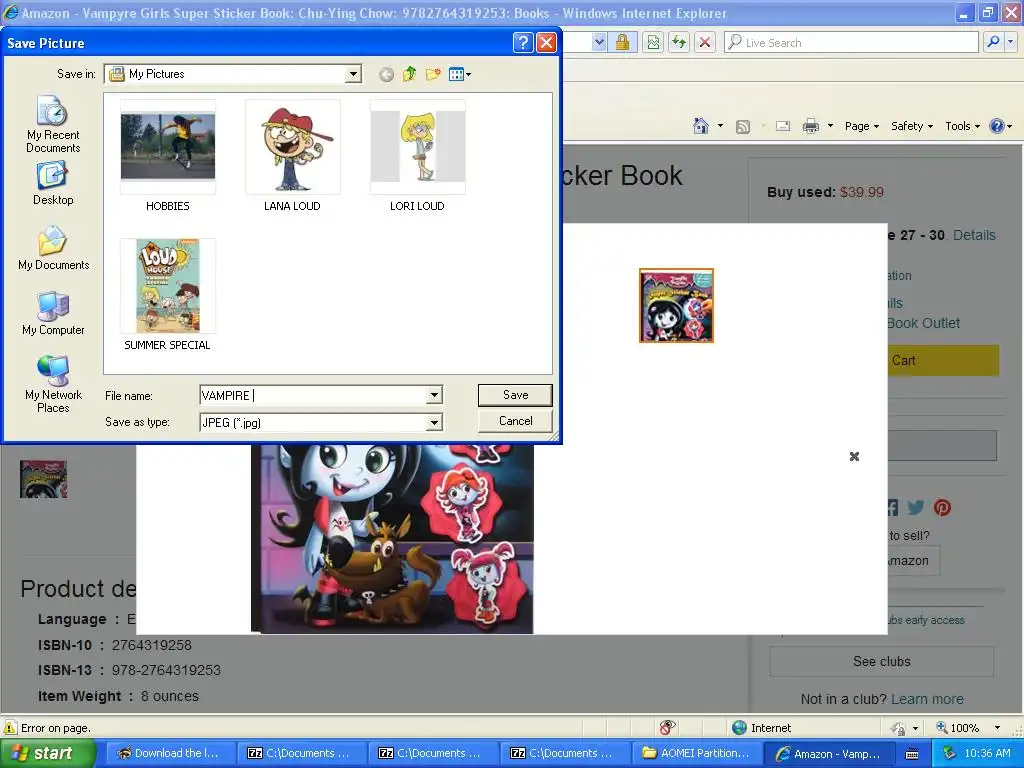Viewport: 1024px width, 768px height.
Task: Click the File name text field
Action: click(x=313, y=395)
